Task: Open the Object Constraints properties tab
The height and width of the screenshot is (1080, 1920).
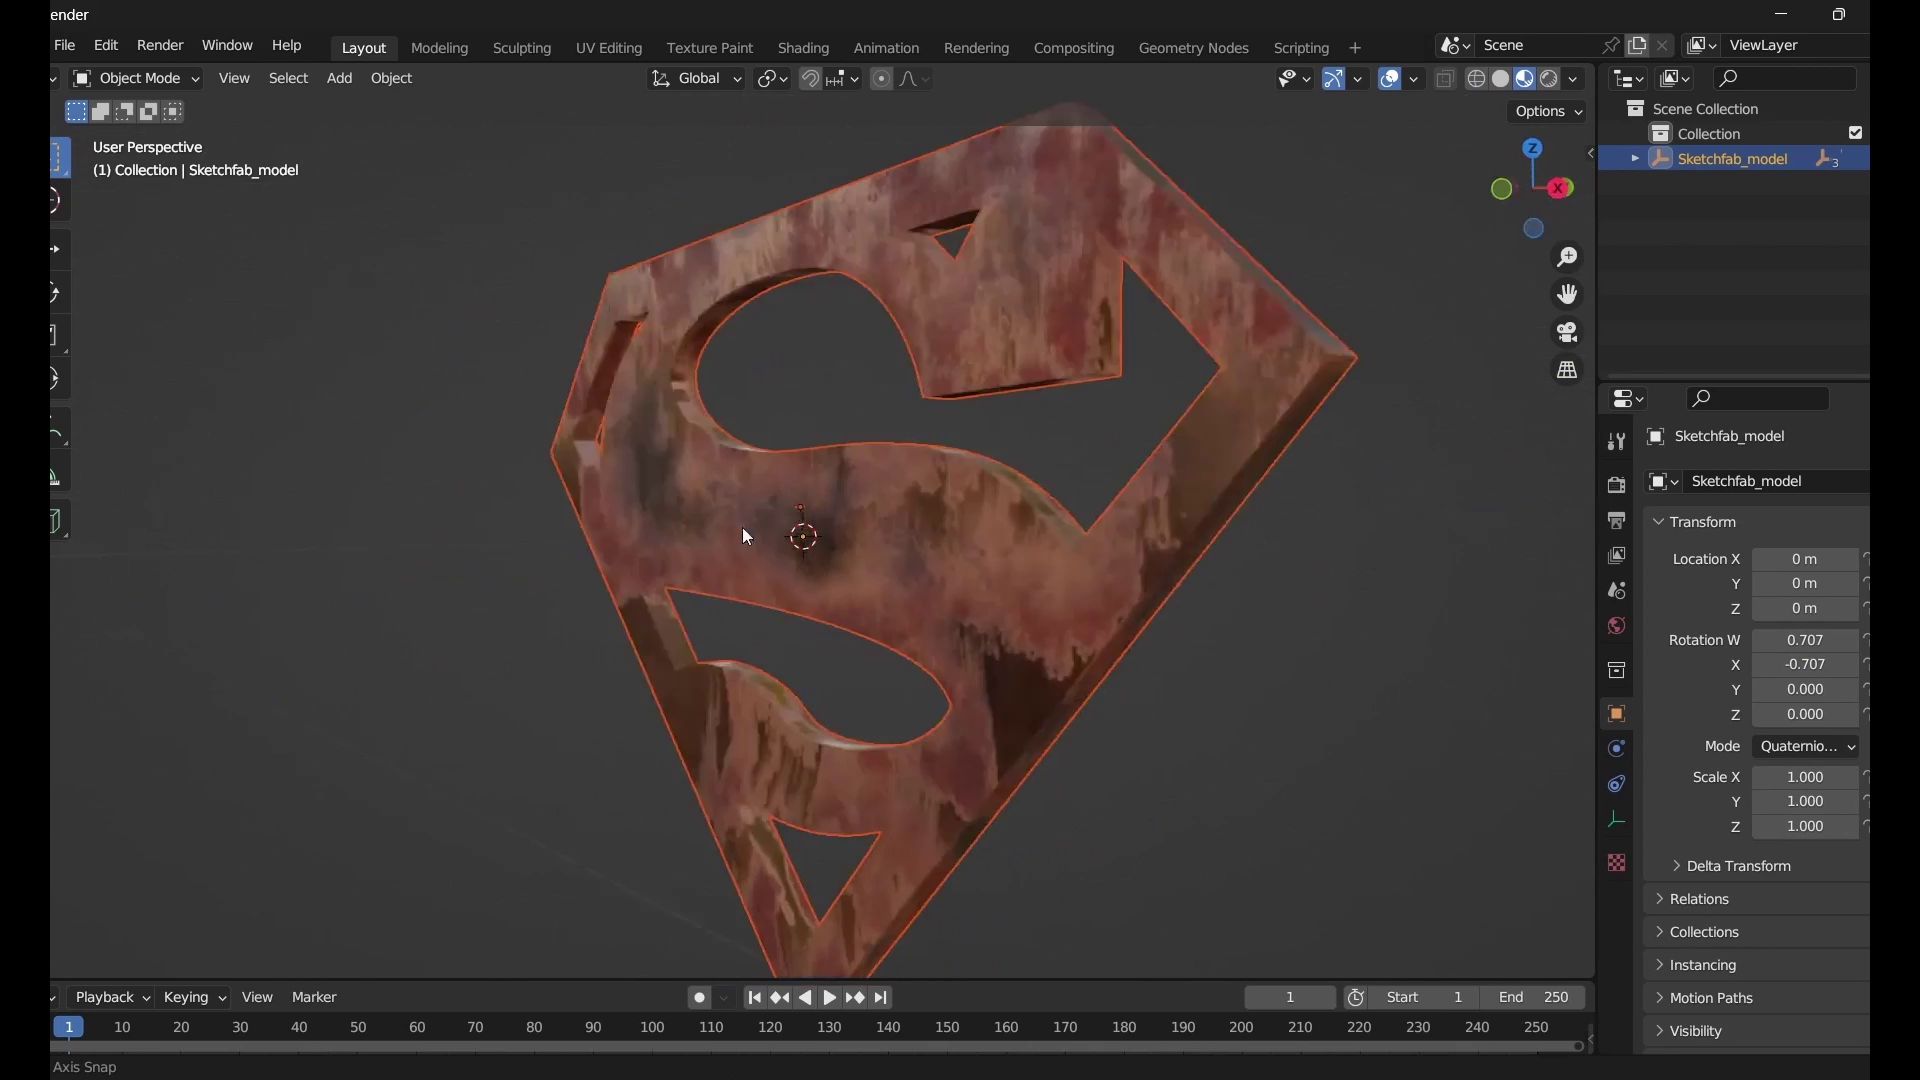Action: pos(1617,784)
